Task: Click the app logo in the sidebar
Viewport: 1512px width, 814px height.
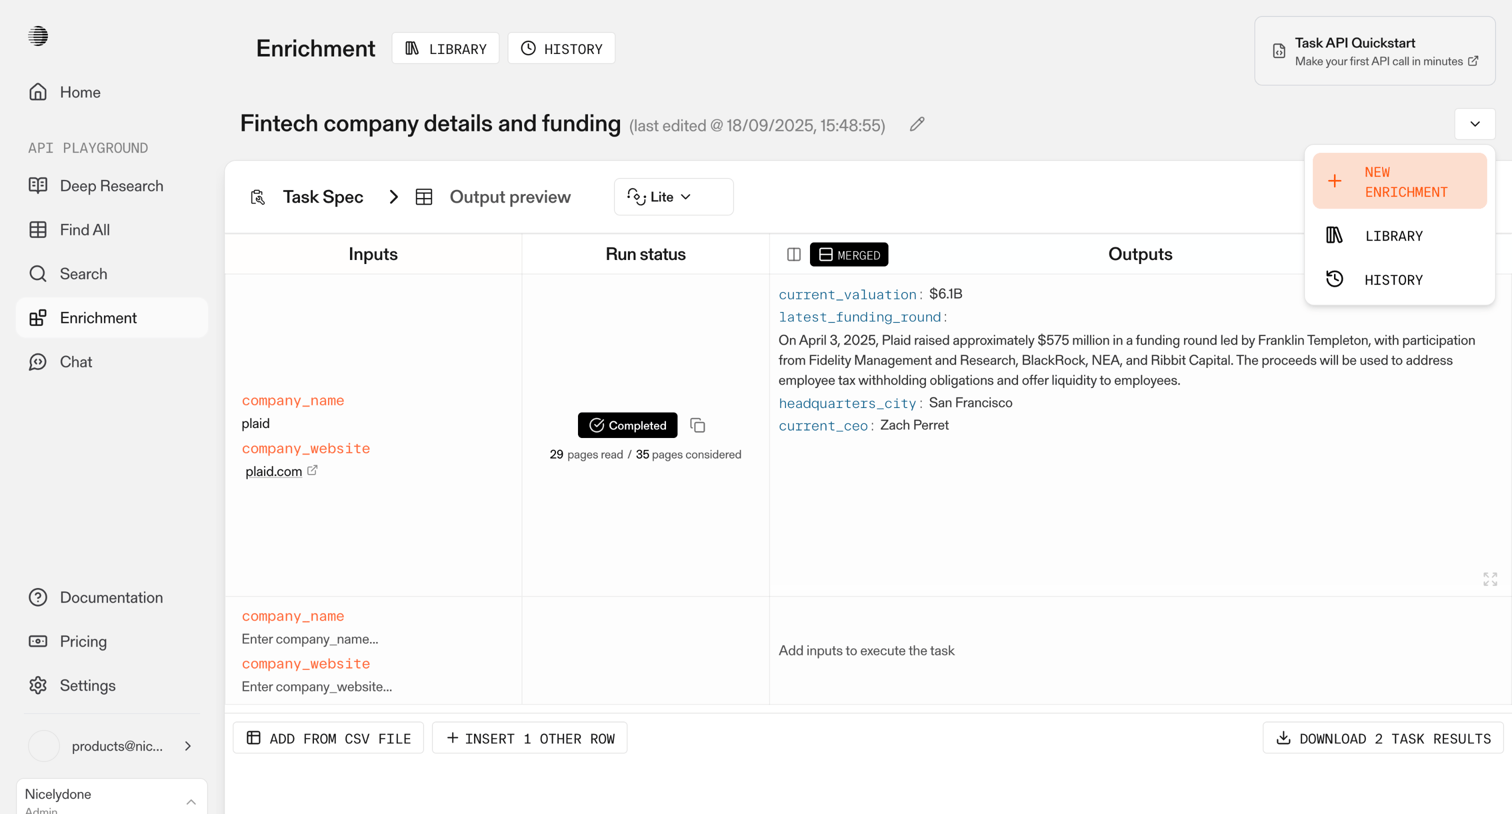Action: point(38,36)
